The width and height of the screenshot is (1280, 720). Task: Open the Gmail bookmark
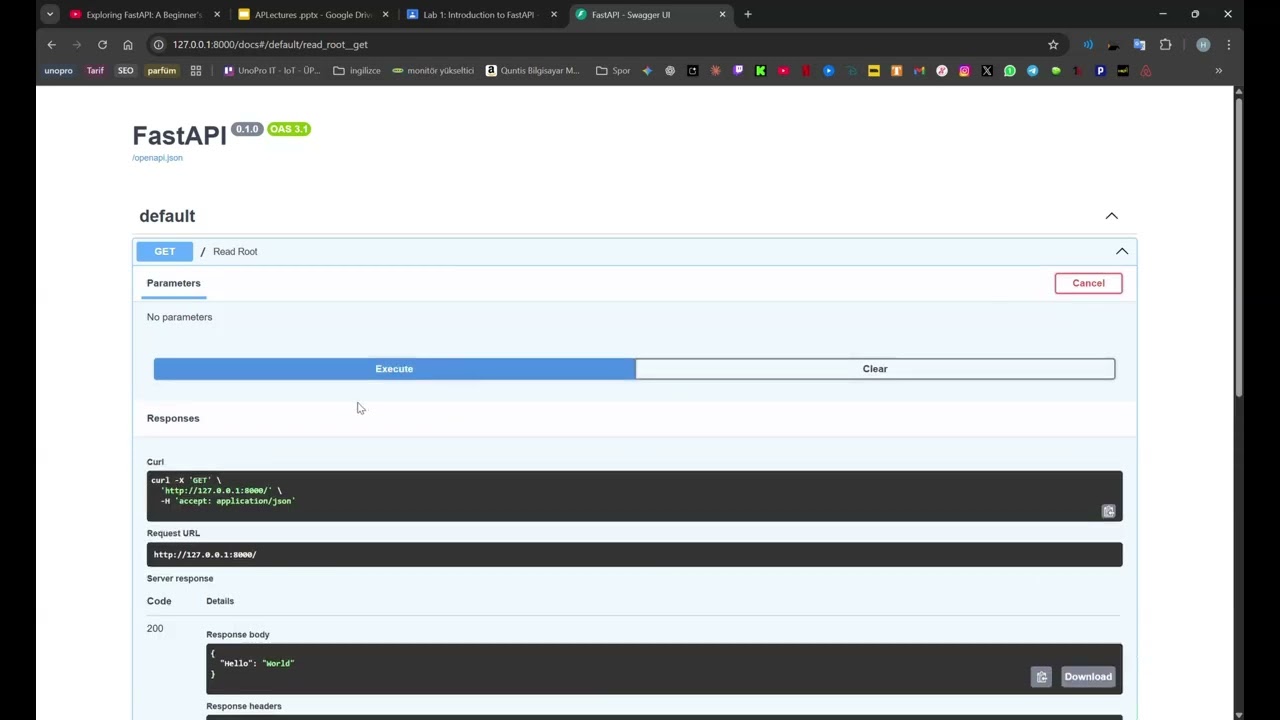(x=919, y=71)
